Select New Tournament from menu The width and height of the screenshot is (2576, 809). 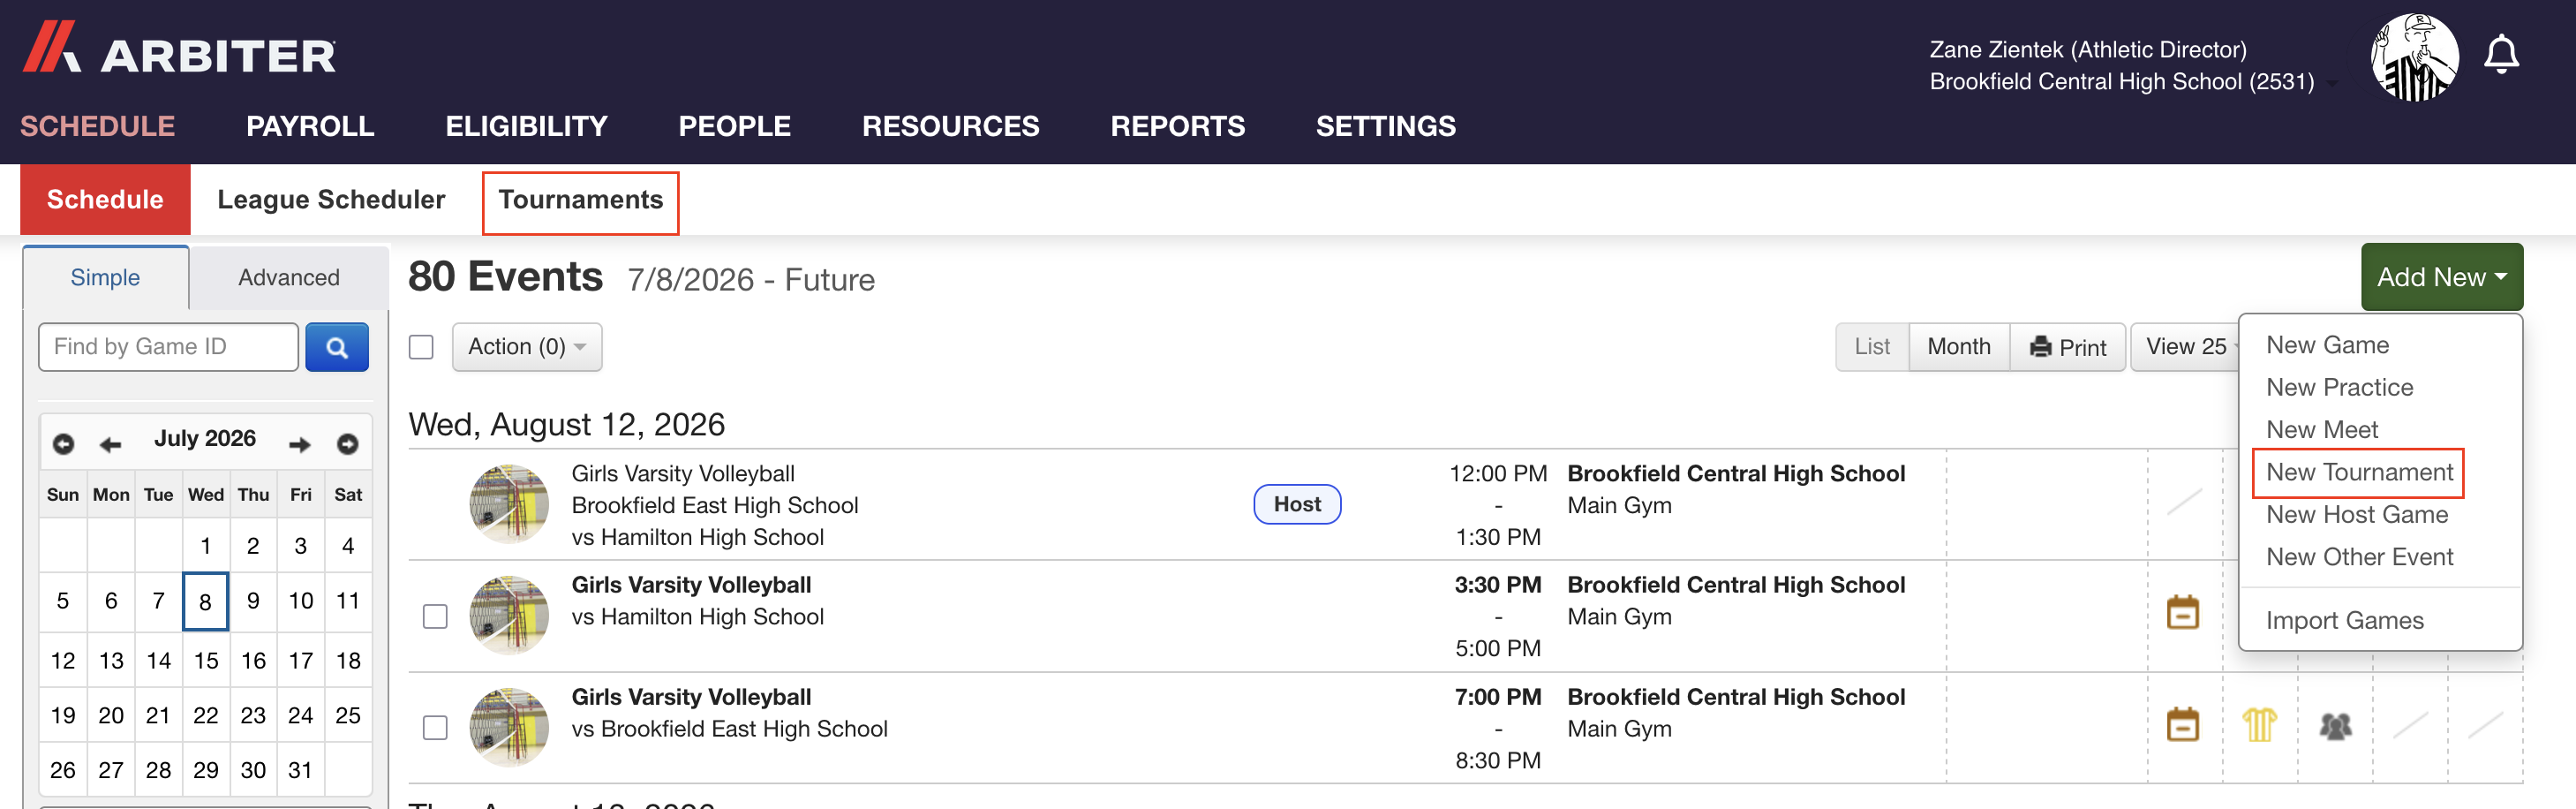click(2359, 472)
